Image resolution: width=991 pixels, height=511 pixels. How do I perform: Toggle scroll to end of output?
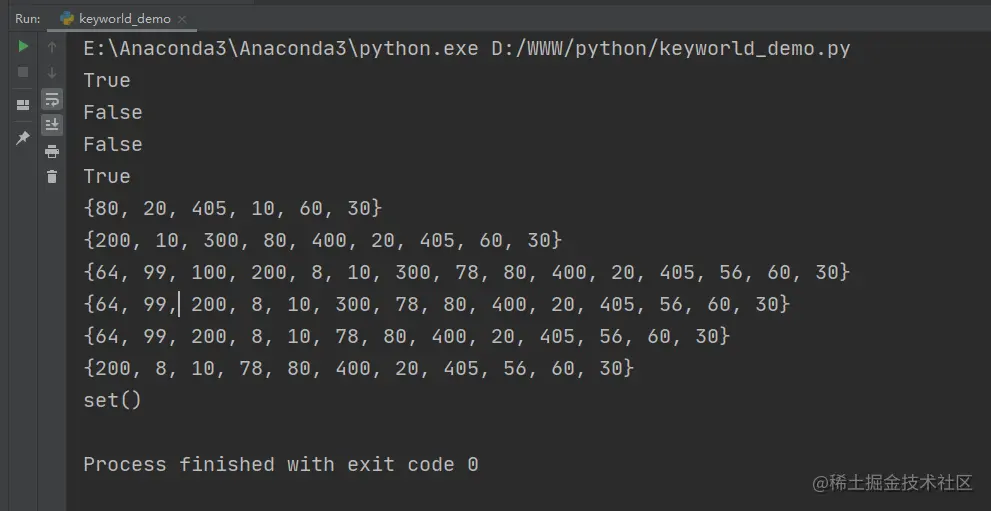click(x=52, y=124)
